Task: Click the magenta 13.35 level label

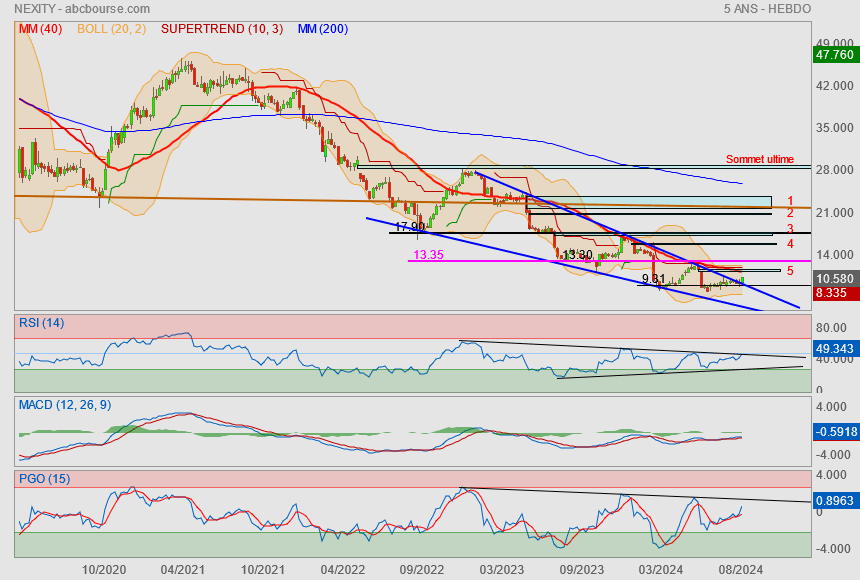Action: 428,255
